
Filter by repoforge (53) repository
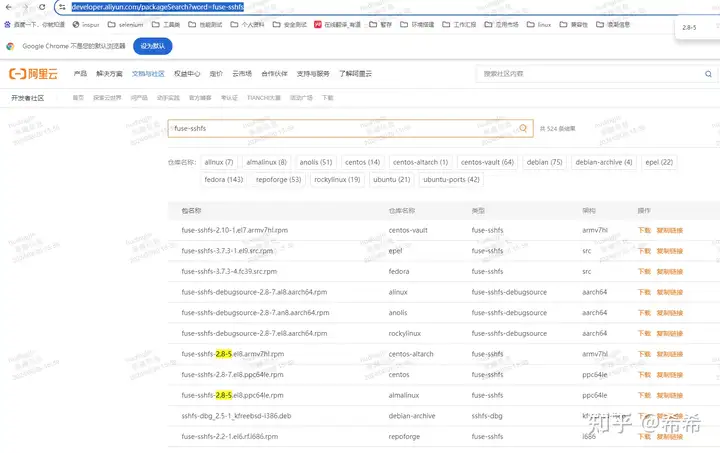click(x=278, y=179)
